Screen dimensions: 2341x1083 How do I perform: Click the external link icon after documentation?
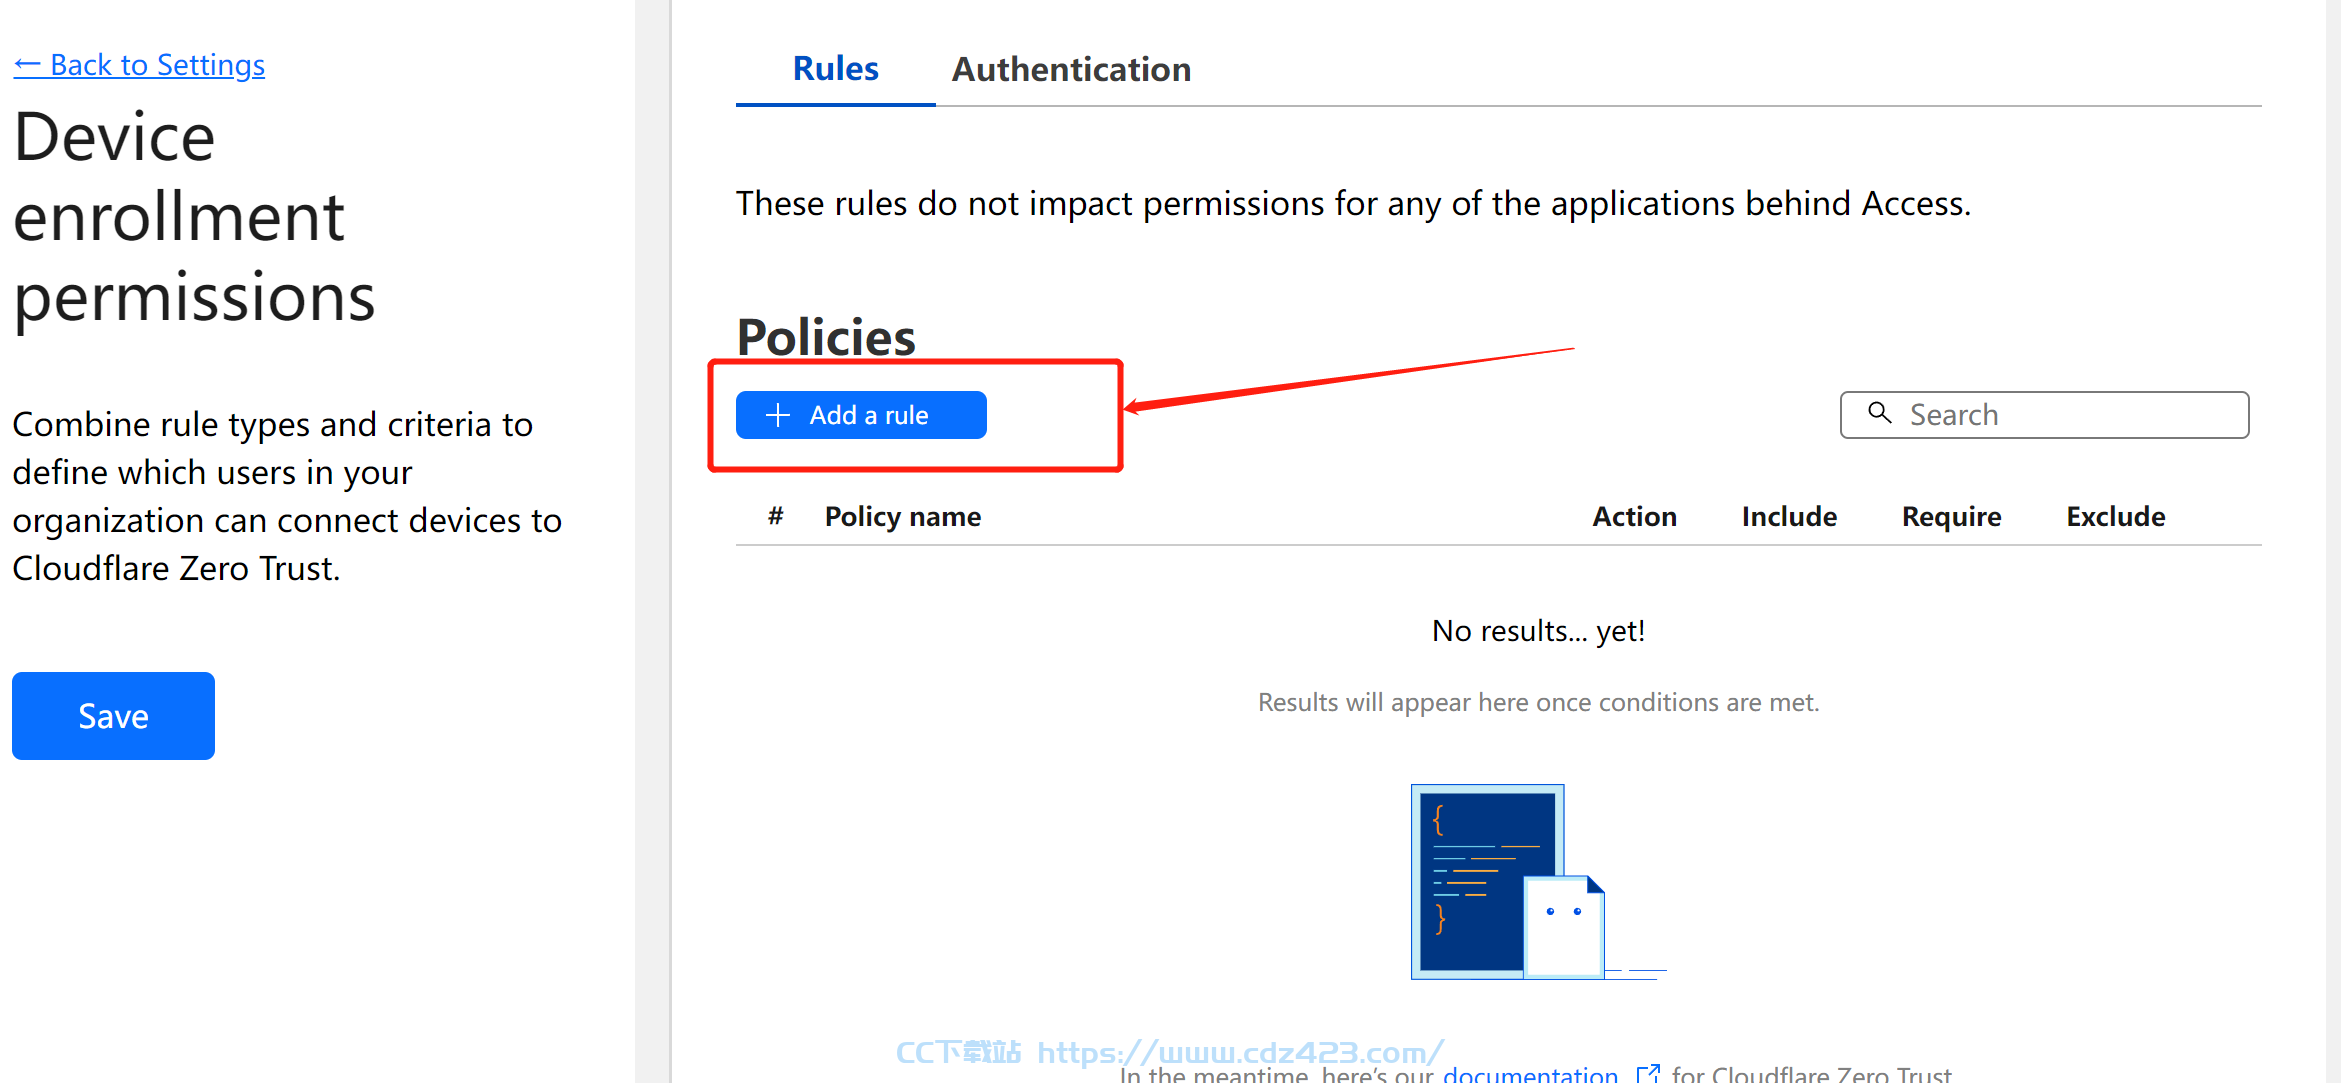tap(1648, 1074)
